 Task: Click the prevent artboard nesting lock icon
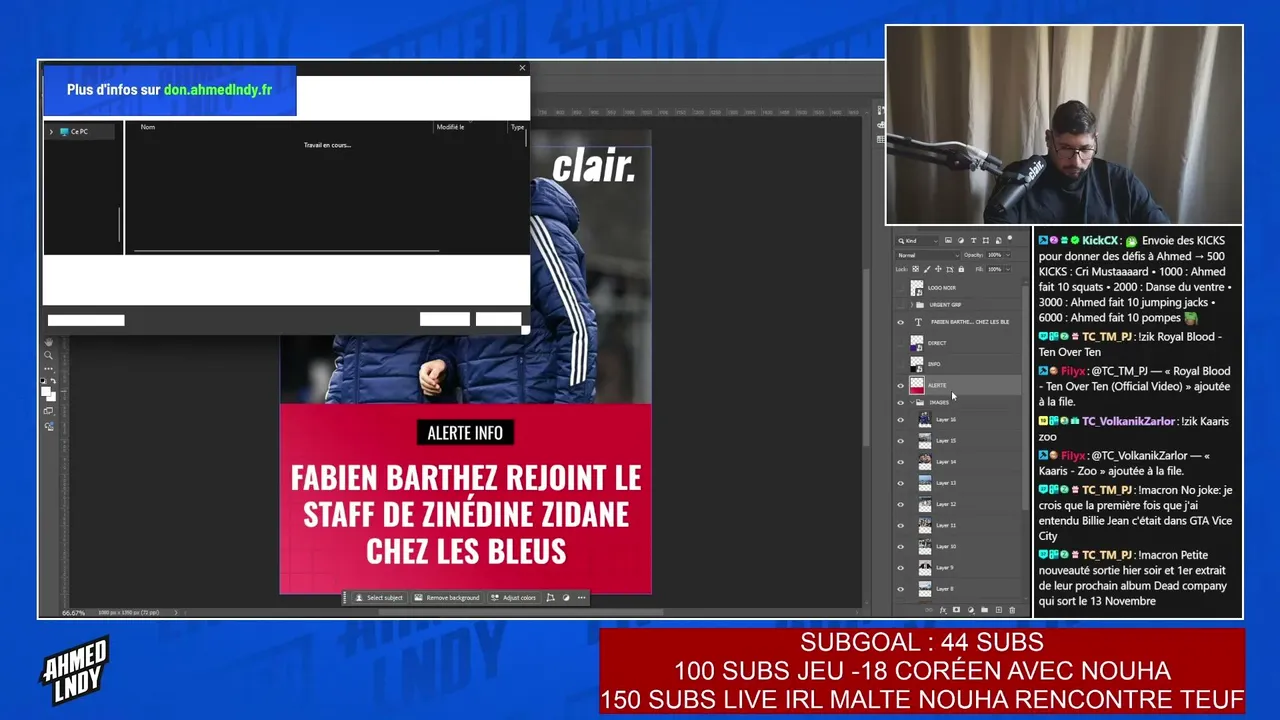[x=950, y=269]
